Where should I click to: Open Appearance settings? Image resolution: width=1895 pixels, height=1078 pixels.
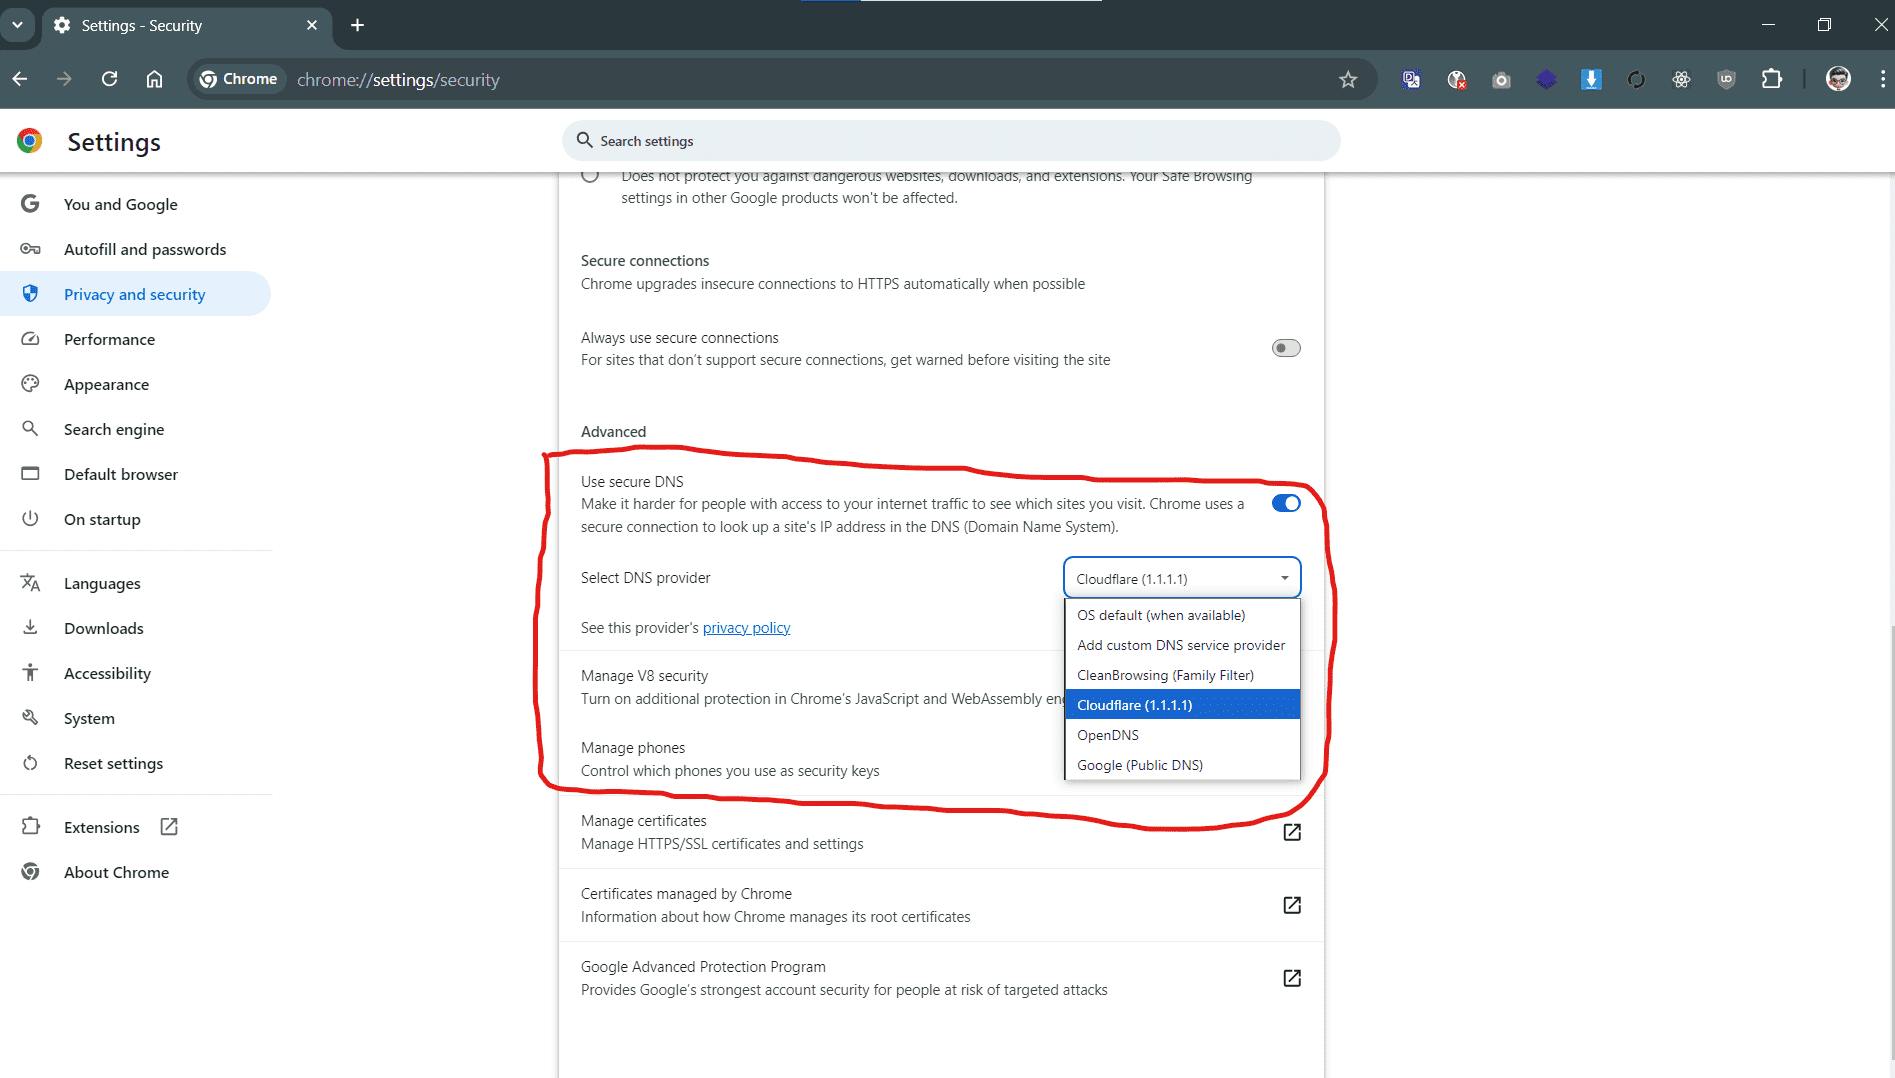click(136, 384)
